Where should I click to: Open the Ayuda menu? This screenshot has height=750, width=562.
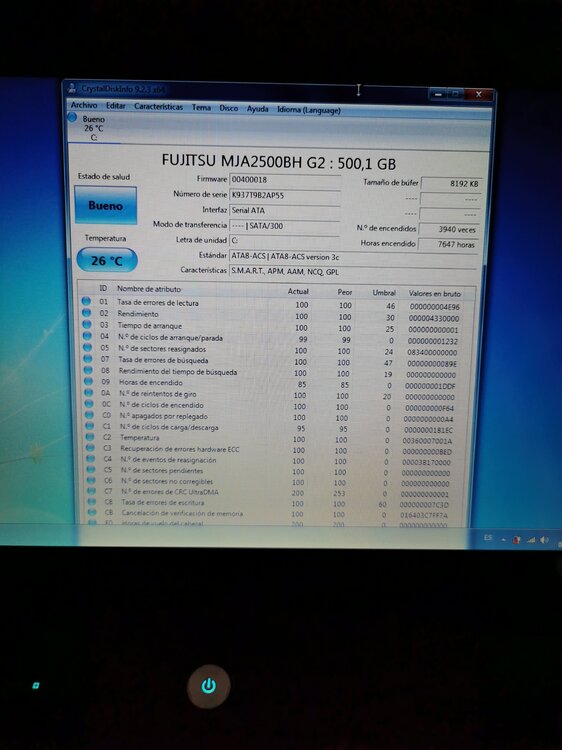(257, 109)
